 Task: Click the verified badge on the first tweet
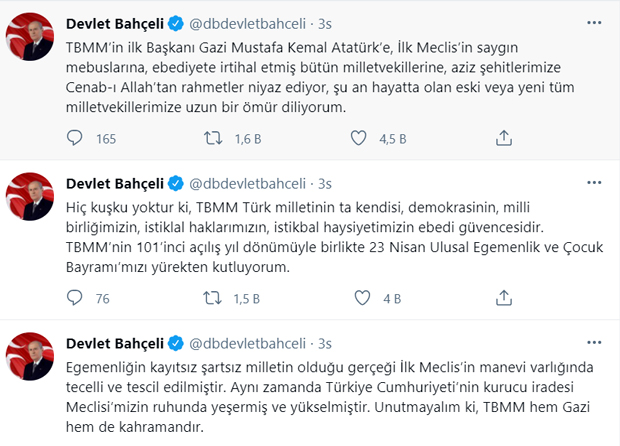pyautogui.click(x=176, y=24)
